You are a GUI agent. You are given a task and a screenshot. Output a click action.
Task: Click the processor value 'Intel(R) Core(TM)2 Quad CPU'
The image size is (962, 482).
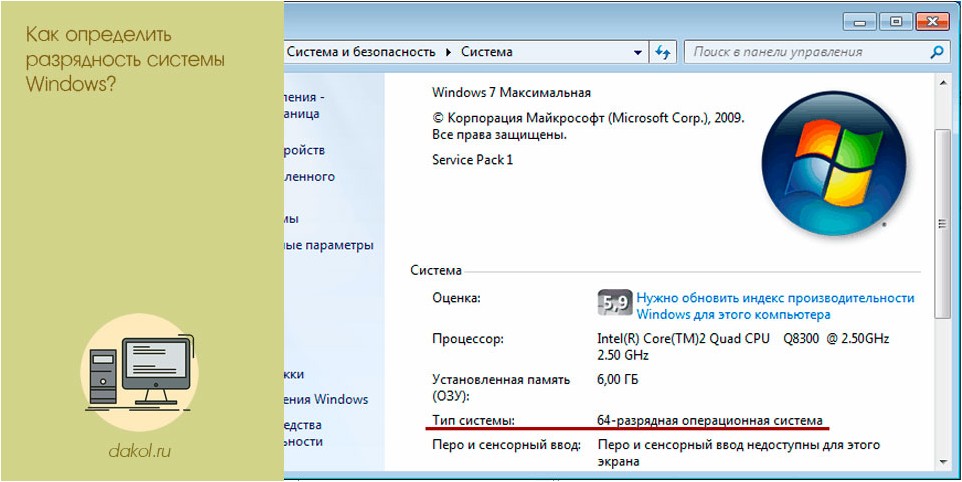683,339
